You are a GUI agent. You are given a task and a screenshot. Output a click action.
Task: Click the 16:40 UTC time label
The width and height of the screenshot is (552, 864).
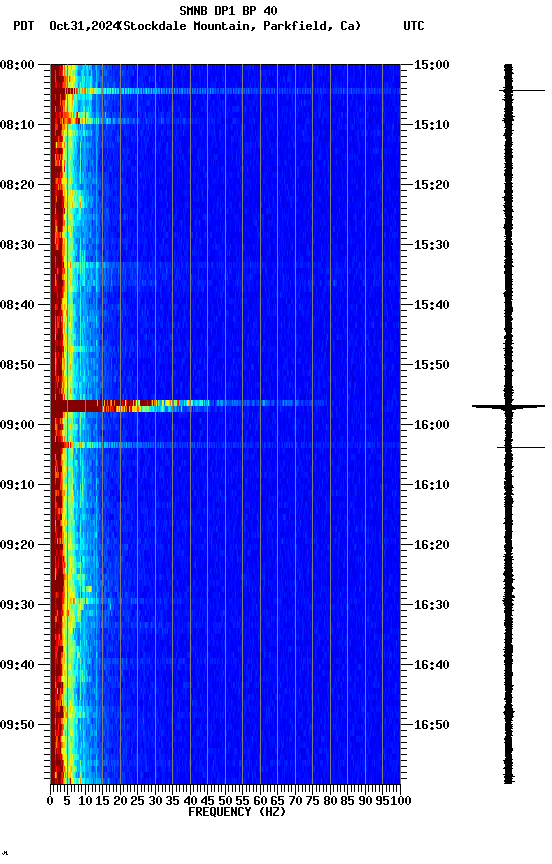coord(431,666)
